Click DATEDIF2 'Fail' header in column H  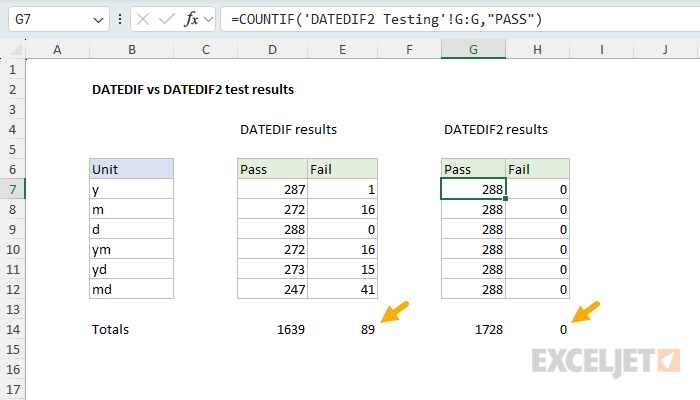pos(538,169)
